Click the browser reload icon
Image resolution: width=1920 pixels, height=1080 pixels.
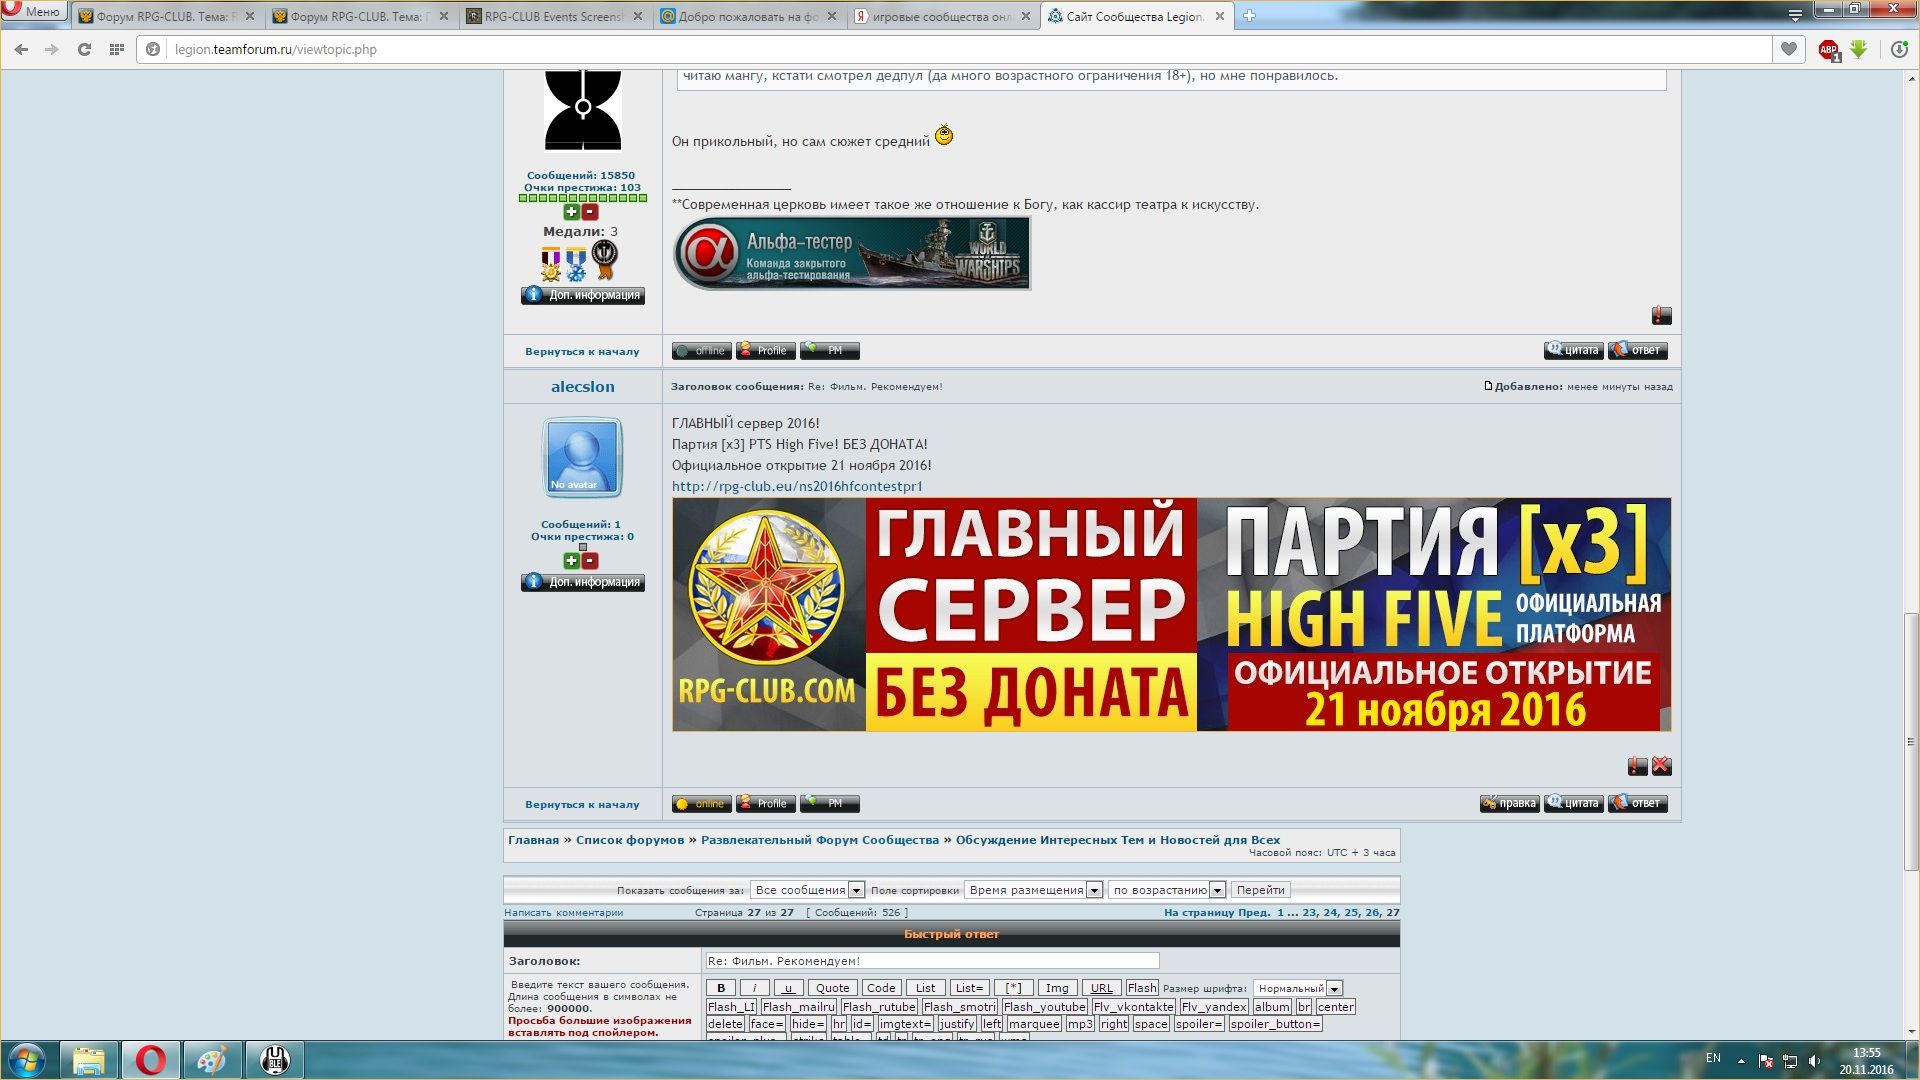[84, 49]
